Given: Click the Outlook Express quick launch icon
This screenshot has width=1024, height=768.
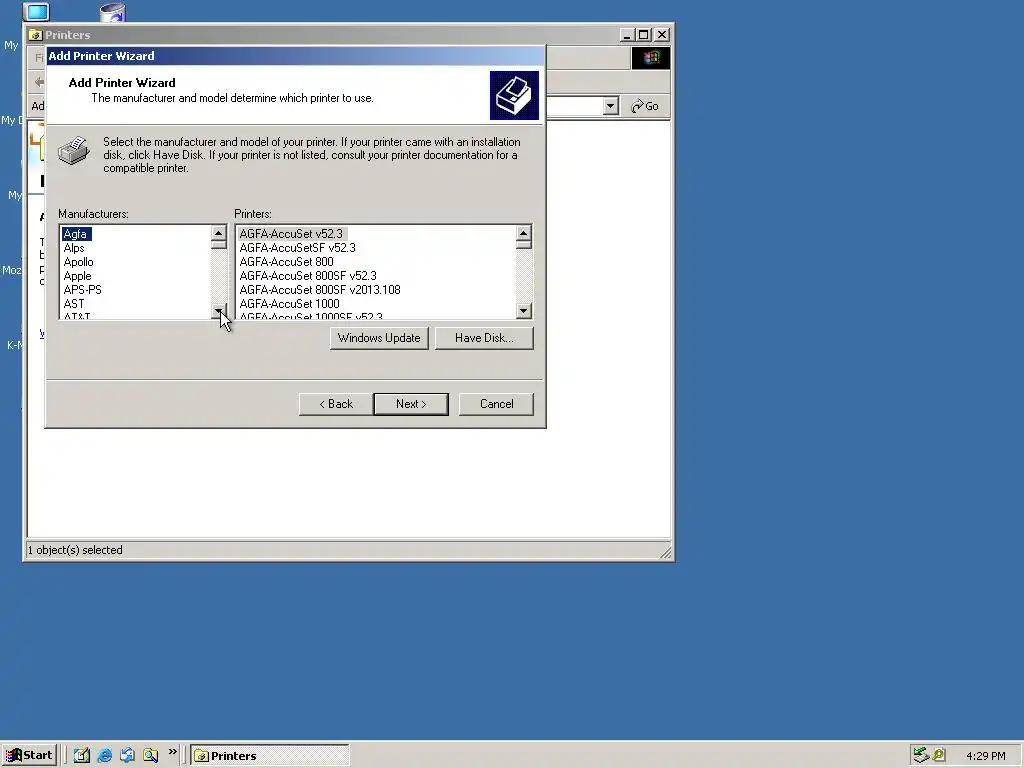Looking at the screenshot, I should (x=127, y=755).
